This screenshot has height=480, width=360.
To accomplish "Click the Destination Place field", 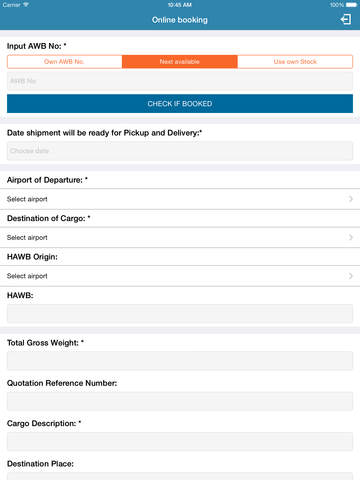I will tap(180, 477).
